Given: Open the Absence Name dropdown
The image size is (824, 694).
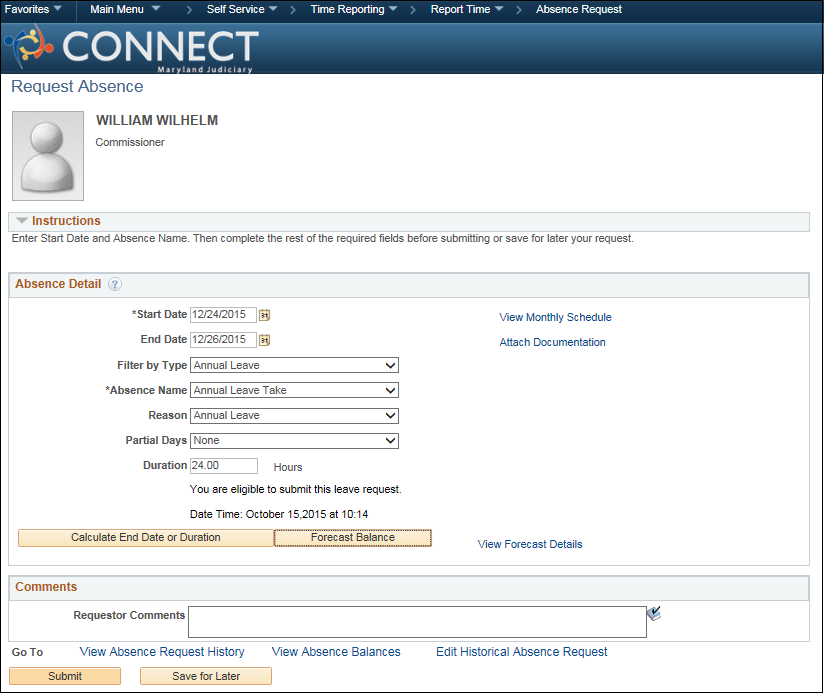Looking at the screenshot, I should [294, 390].
